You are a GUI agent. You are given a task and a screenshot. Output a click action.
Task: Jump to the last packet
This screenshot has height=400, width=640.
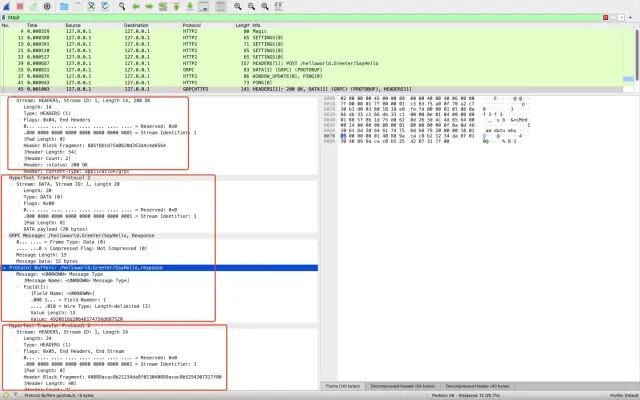click(x=190, y=6)
